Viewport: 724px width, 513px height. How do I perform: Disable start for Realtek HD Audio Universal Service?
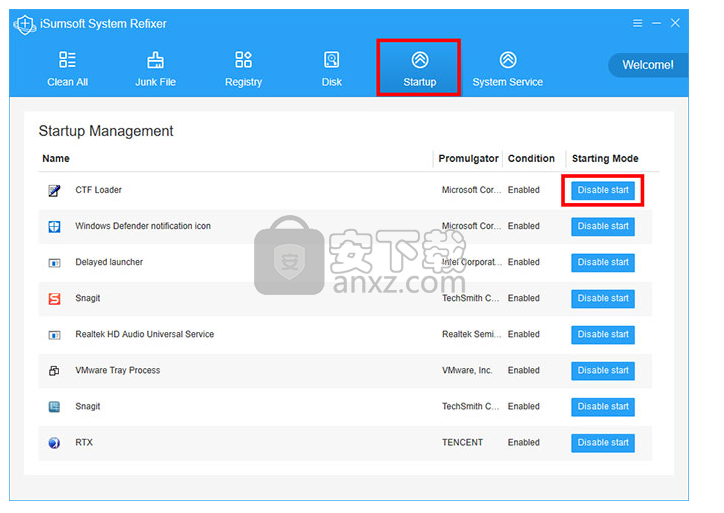[603, 334]
